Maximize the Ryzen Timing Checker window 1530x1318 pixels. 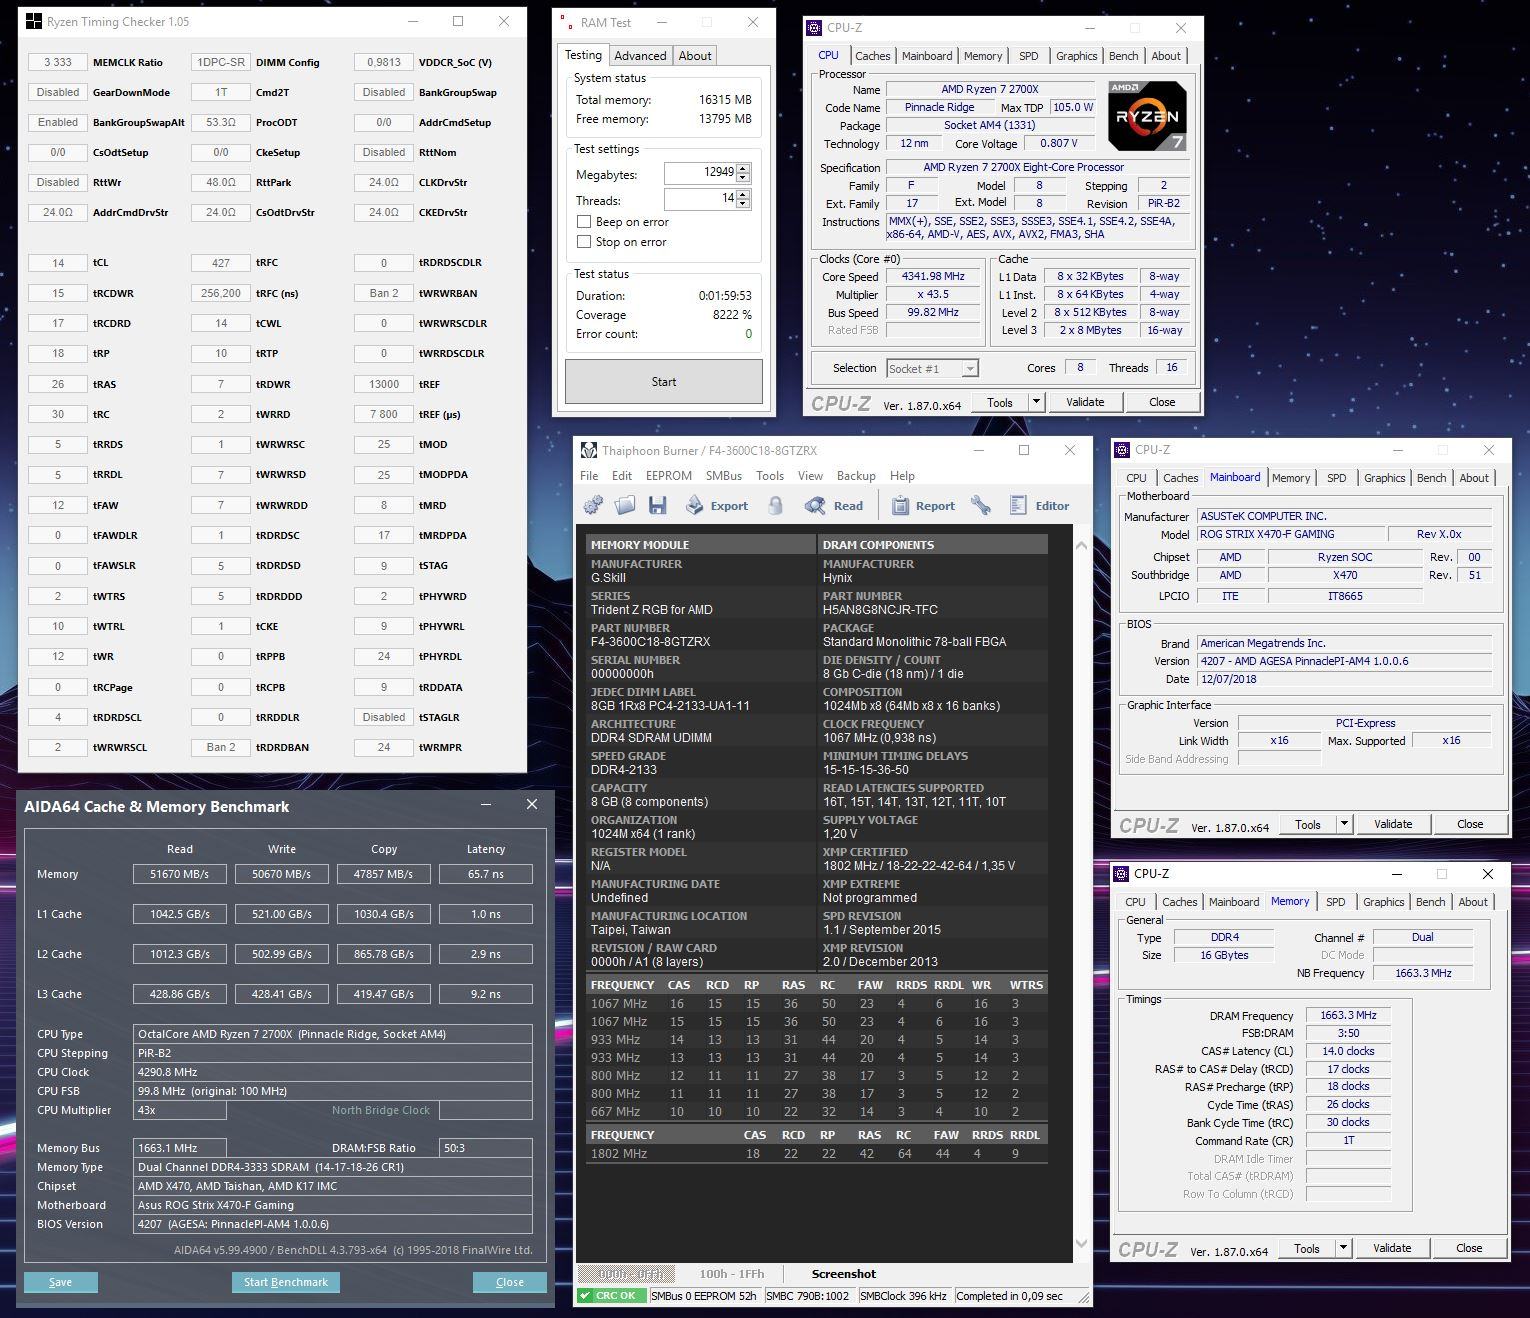458,21
